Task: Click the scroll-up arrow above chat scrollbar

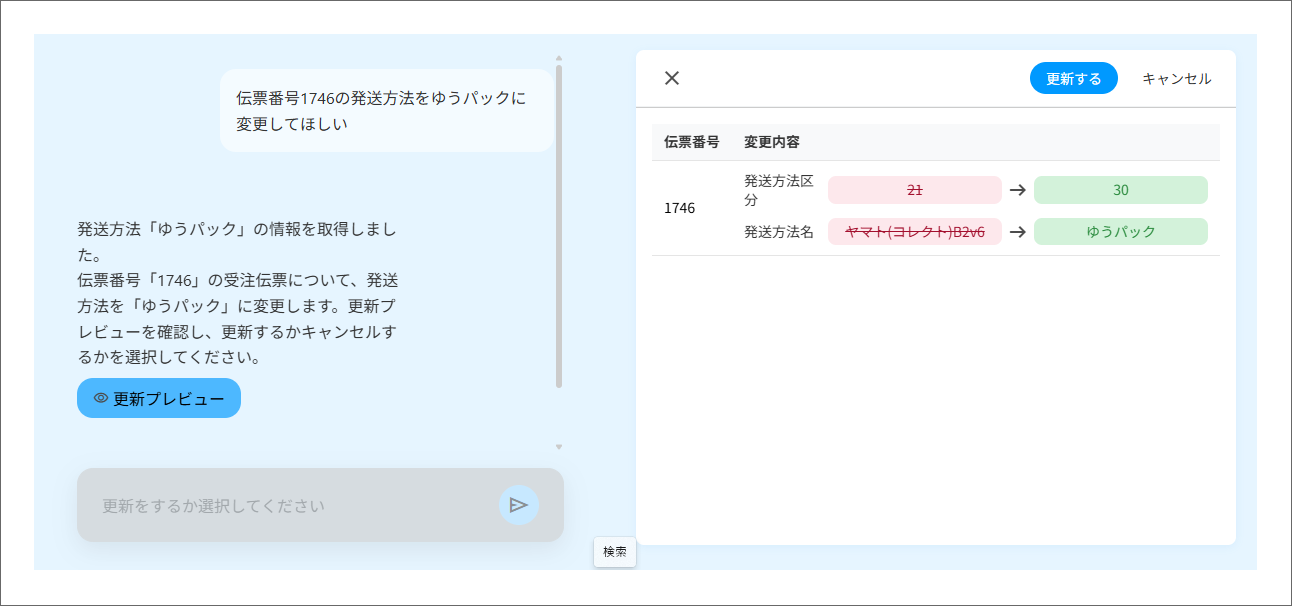Action: [559, 58]
